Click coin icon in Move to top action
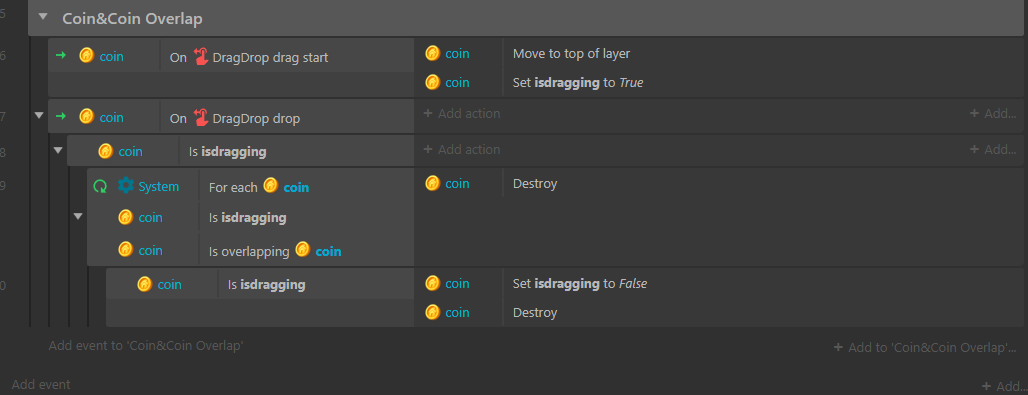This screenshot has width=1028, height=395. coord(432,53)
